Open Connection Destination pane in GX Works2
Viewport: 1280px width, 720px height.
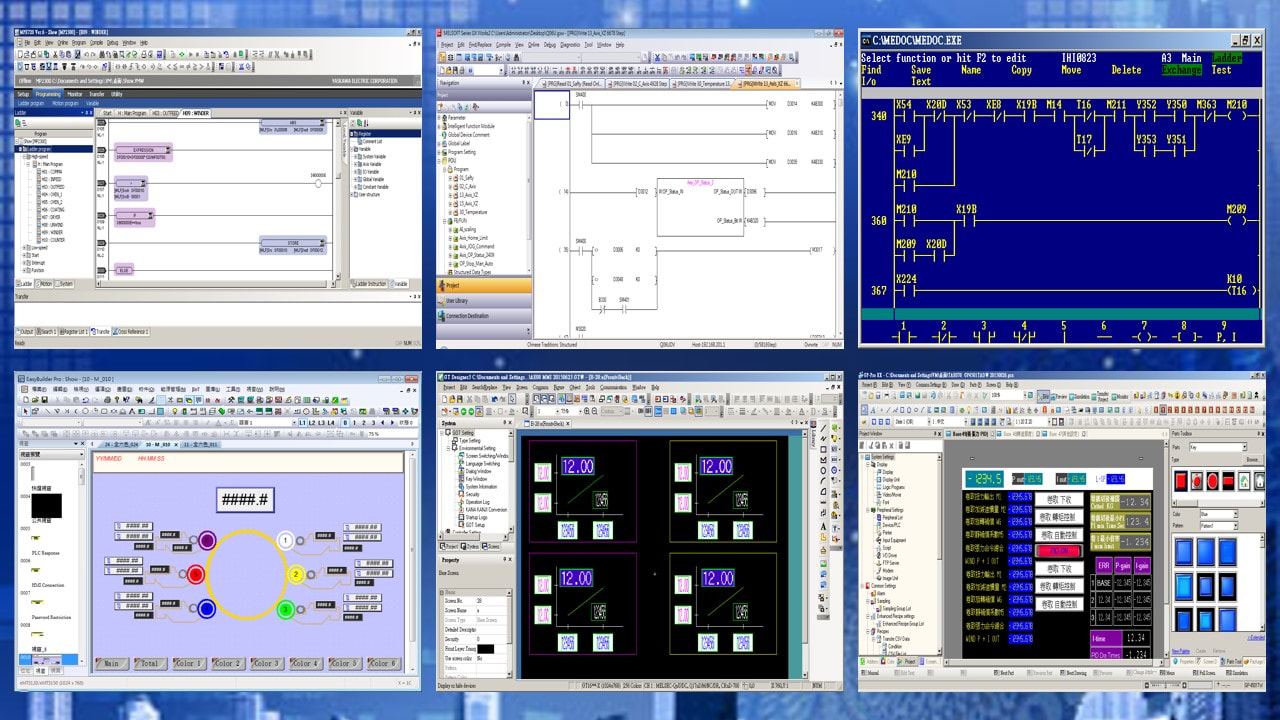pos(484,315)
